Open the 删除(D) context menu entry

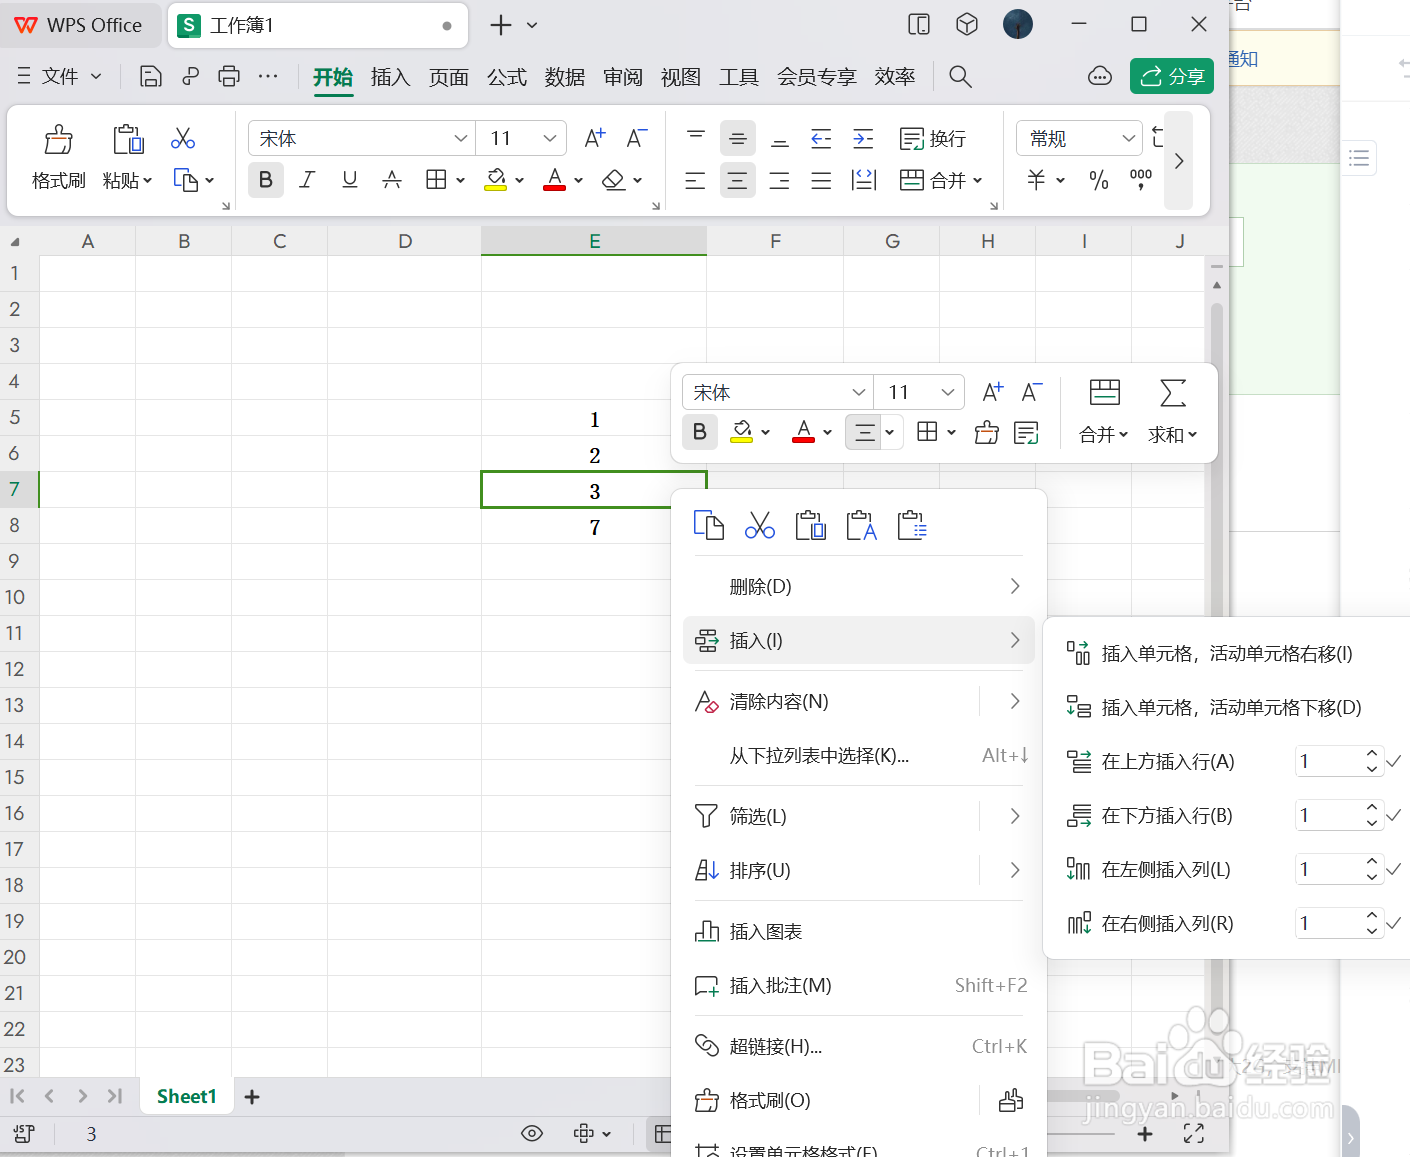click(860, 586)
